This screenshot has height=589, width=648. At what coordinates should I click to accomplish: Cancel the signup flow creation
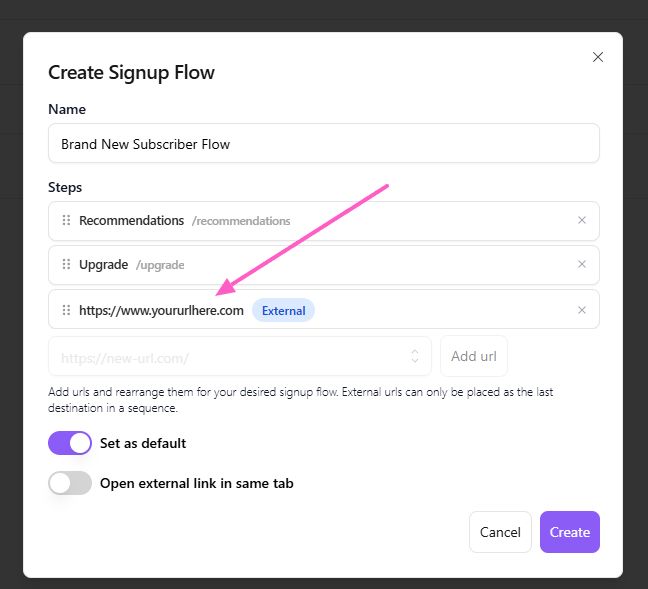coord(500,532)
